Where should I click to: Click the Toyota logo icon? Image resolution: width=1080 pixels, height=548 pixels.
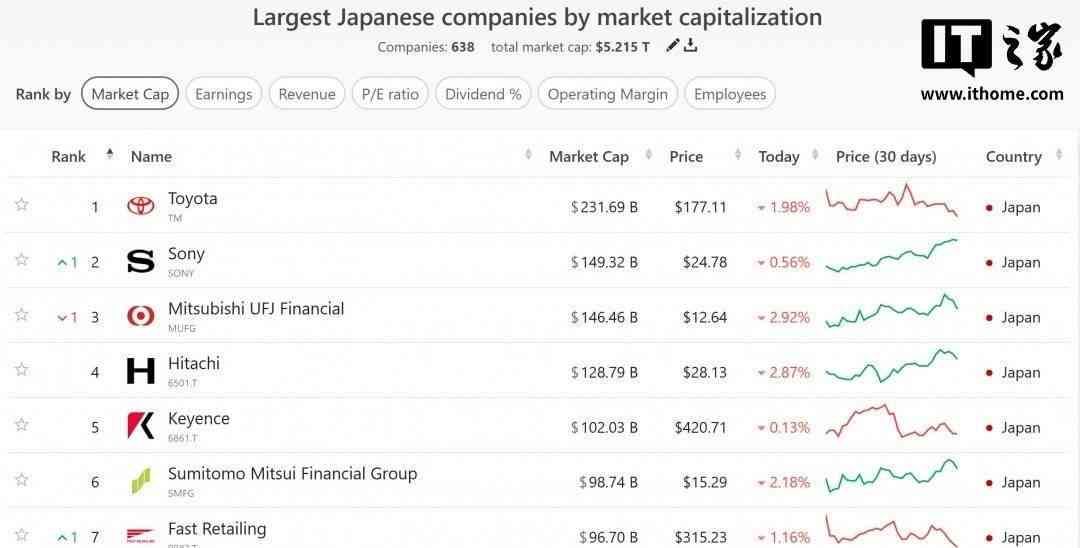[x=141, y=206]
